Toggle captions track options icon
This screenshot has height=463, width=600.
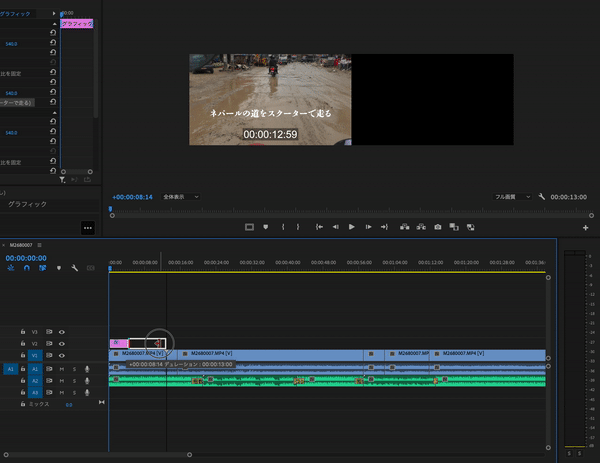[x=91, y=268]
